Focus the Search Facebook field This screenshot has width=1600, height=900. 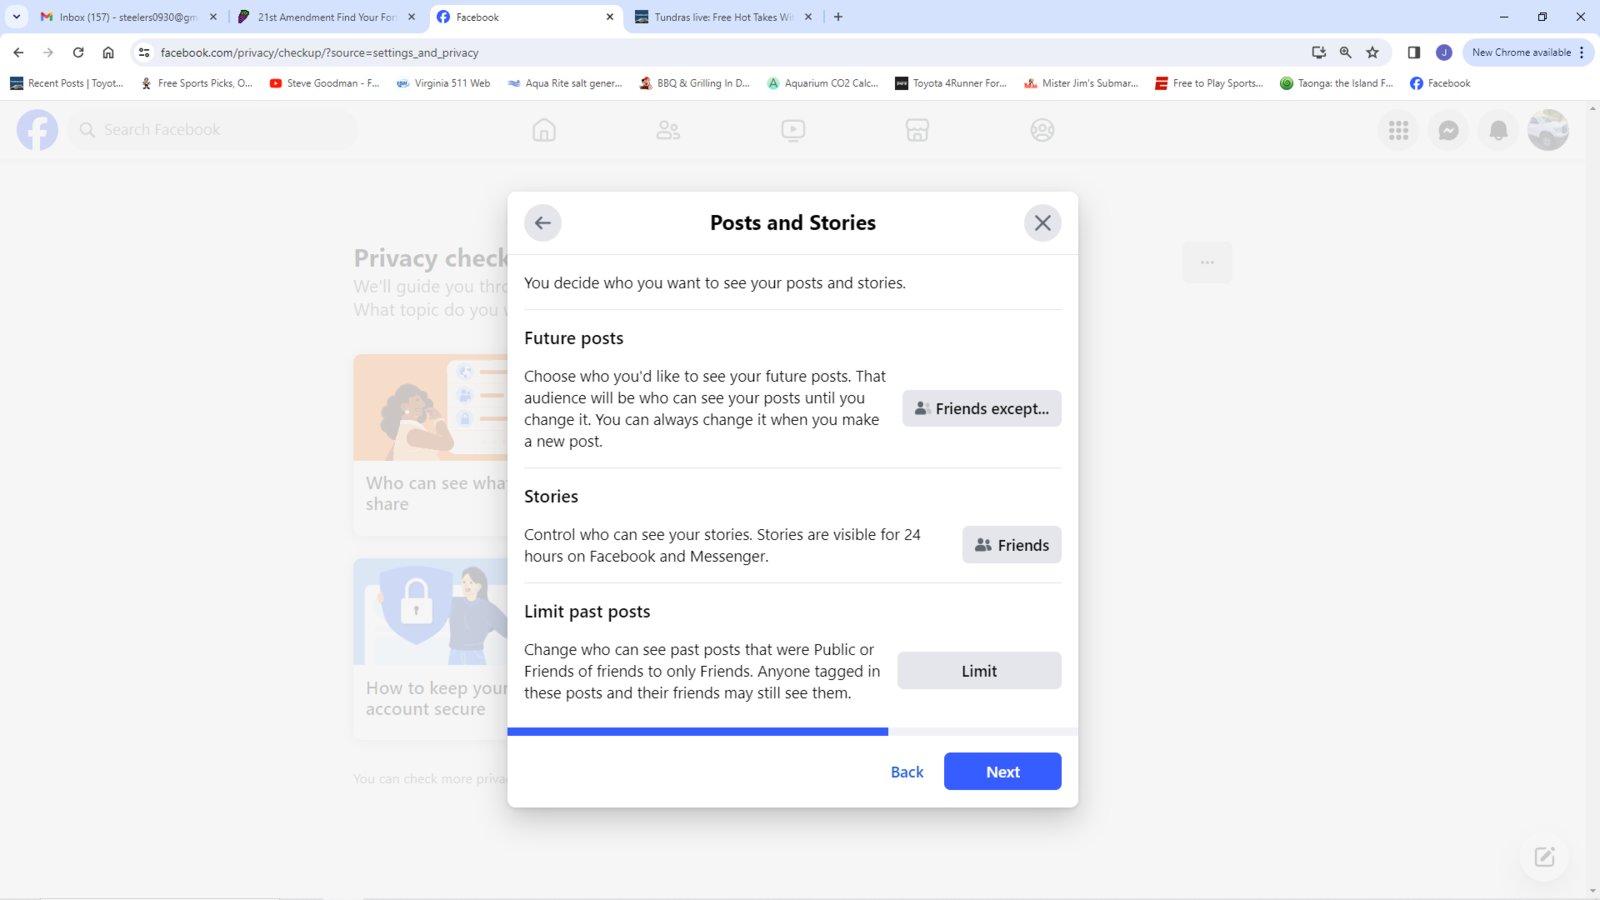[212, 130]
